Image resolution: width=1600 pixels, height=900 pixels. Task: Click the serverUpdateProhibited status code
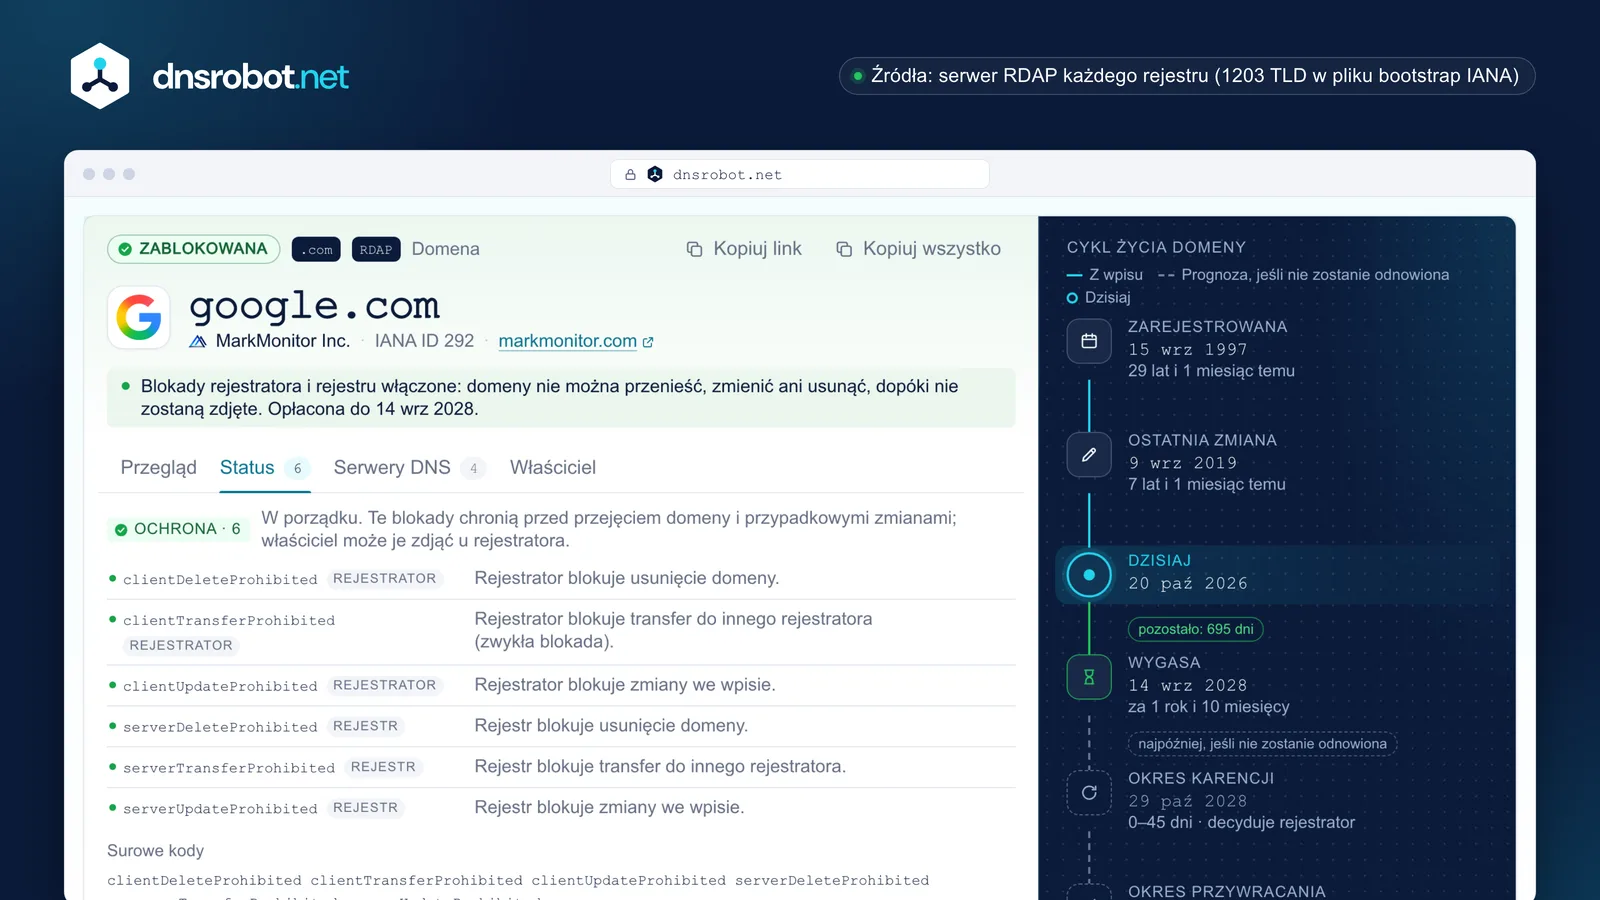(x=220, y=809)
